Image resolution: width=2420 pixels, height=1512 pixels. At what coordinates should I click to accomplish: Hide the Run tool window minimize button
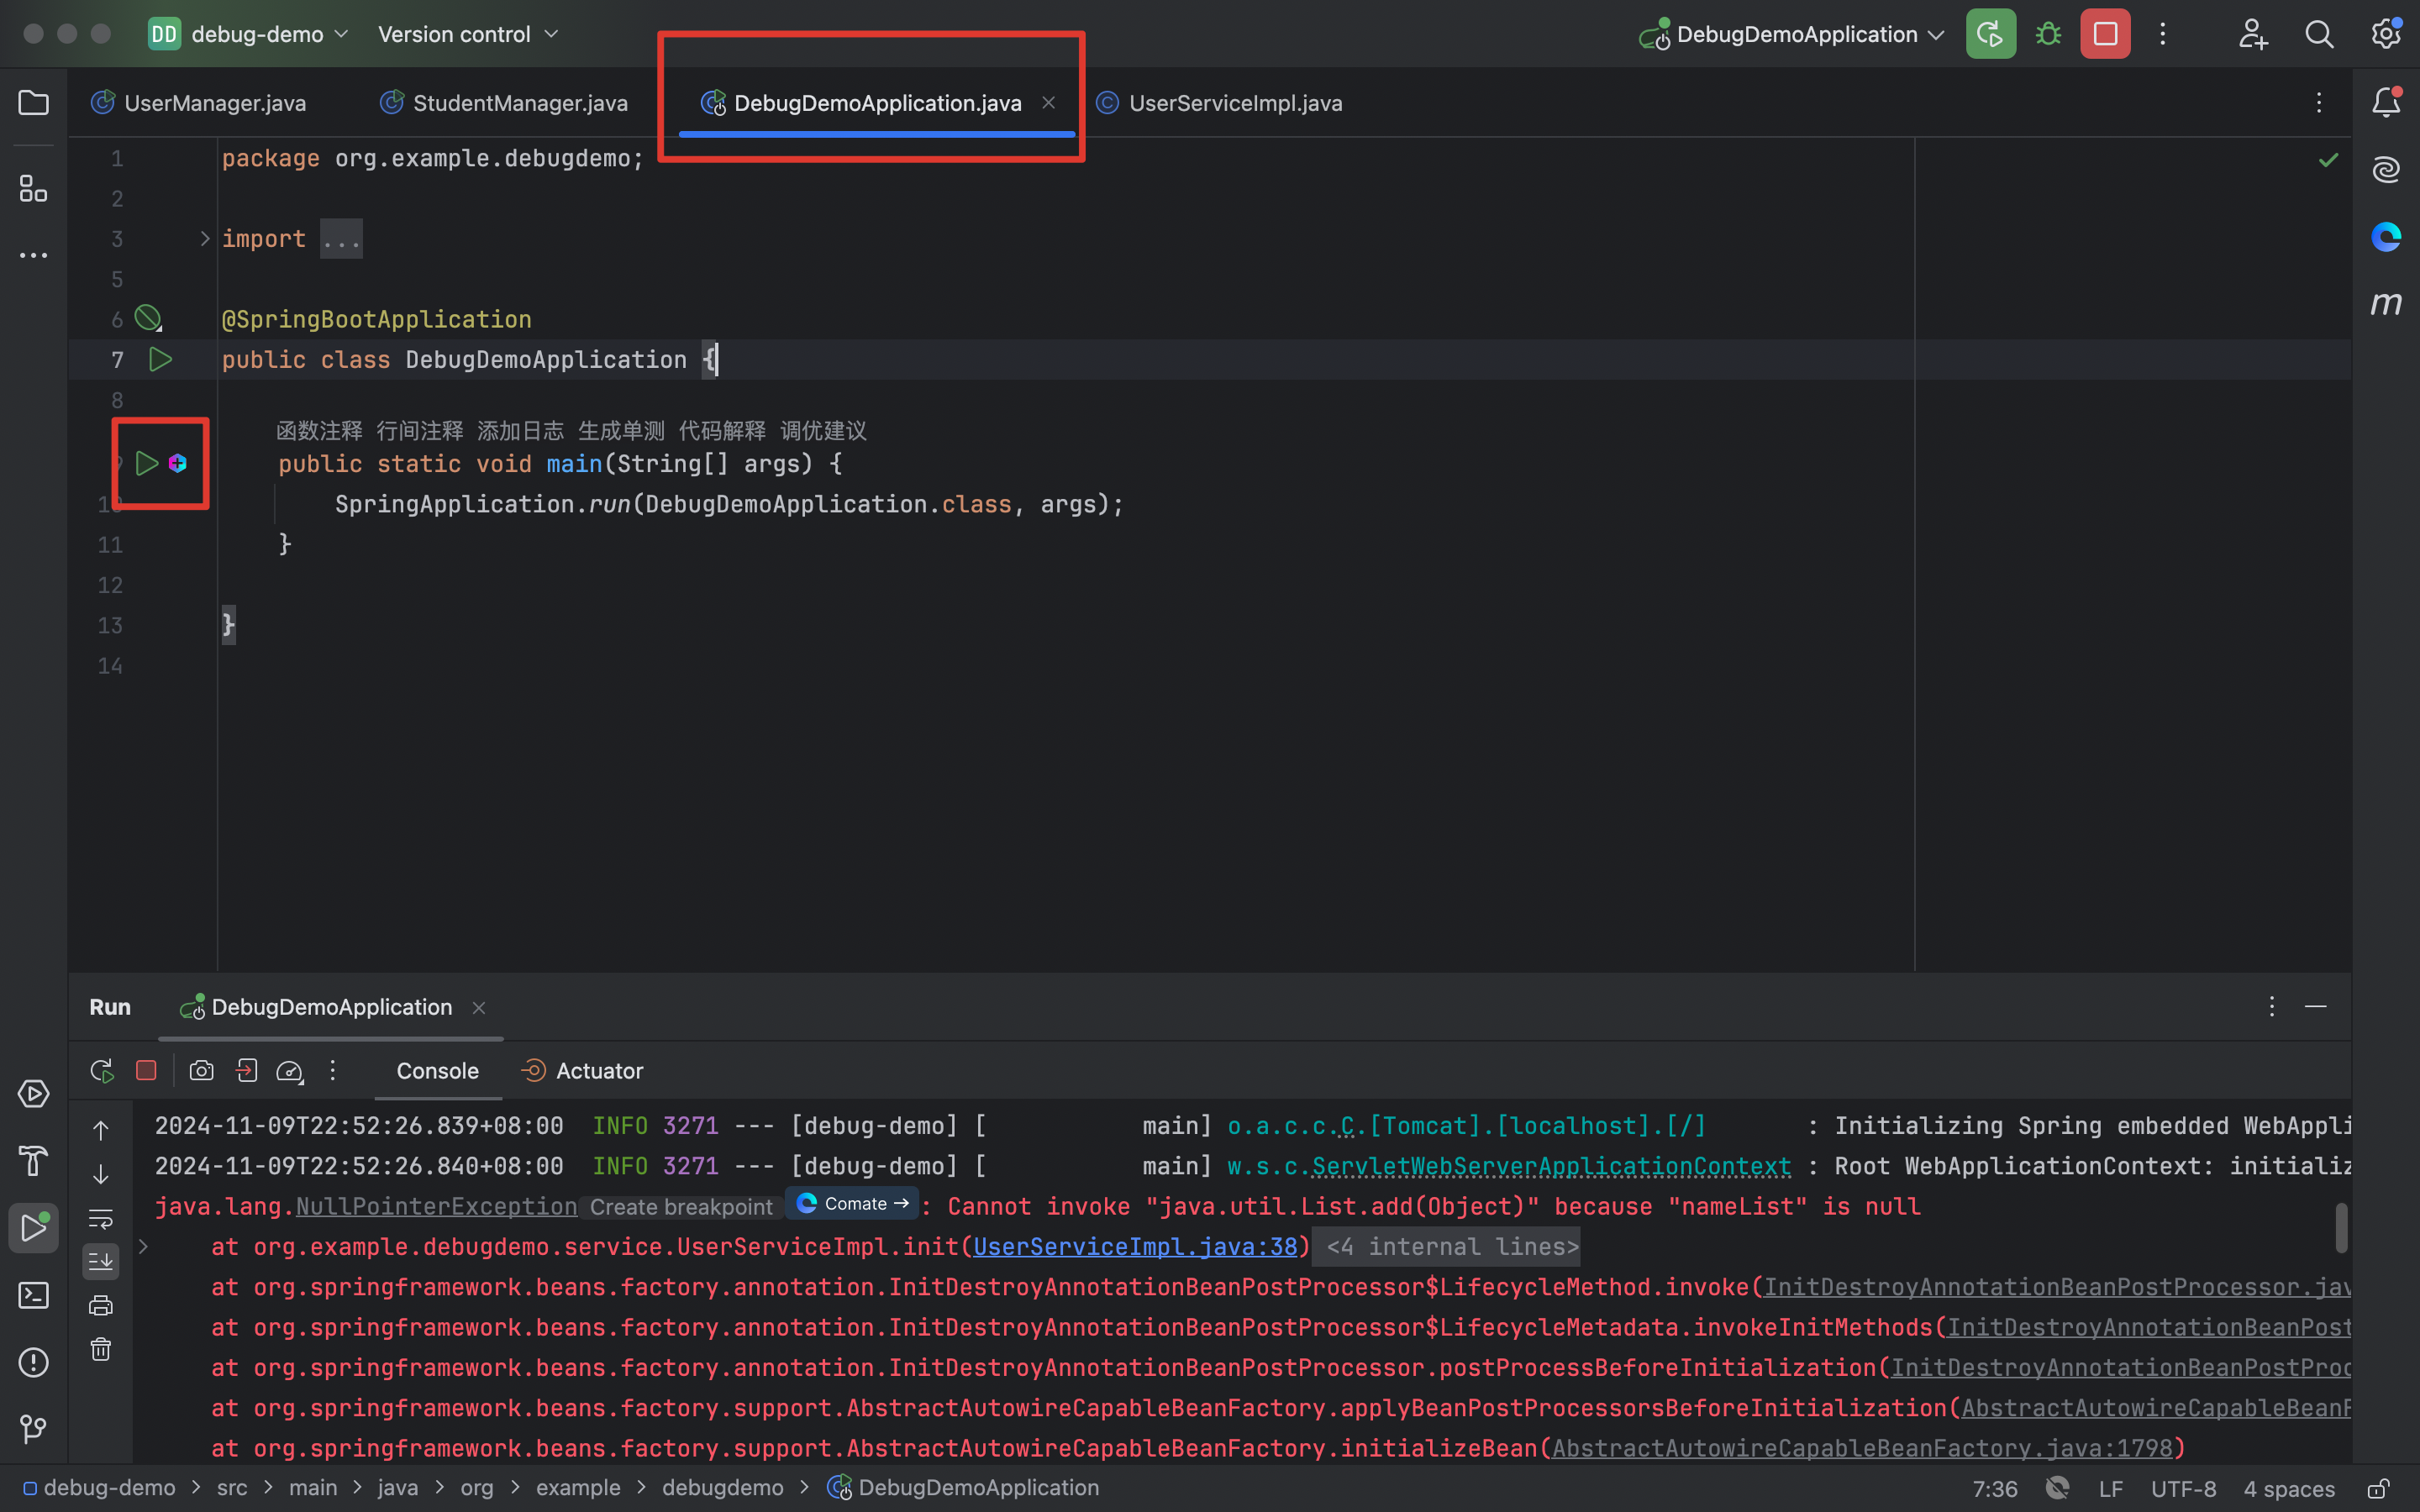tap(2316, 1006)
